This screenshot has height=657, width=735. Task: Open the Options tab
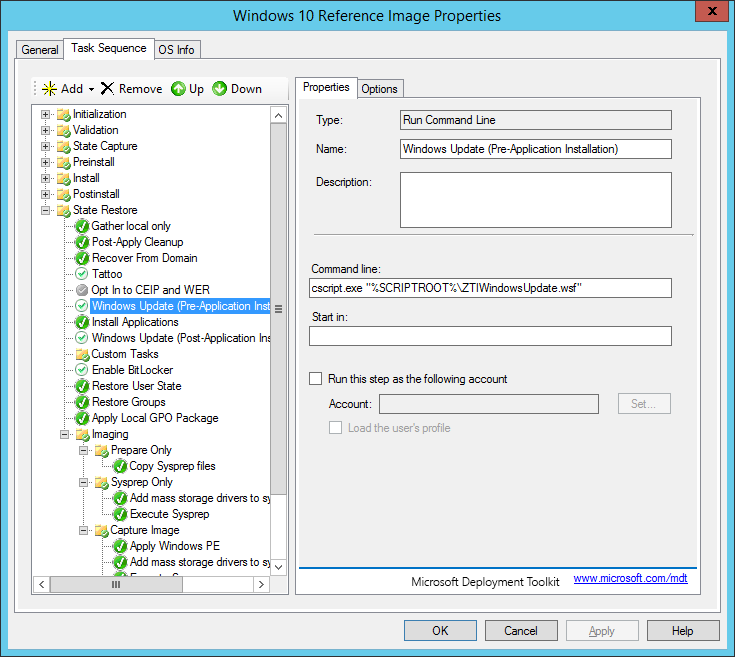click(379, 89)
